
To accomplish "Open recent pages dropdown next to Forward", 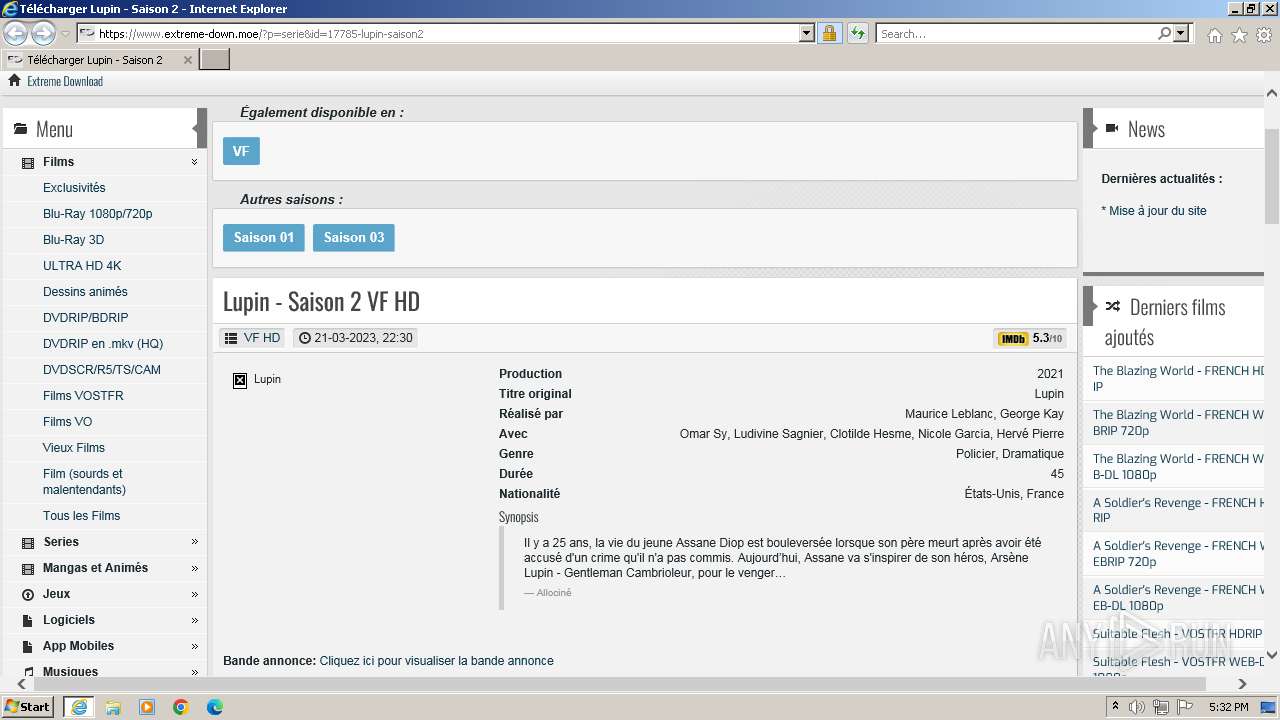I will tap(66, 34).
